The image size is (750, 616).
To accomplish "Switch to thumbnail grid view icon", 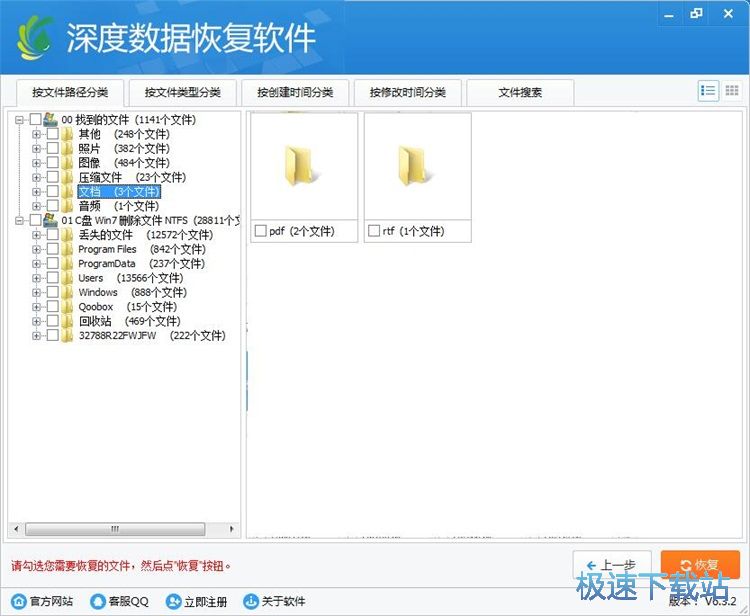I will (x=731, y=90).
